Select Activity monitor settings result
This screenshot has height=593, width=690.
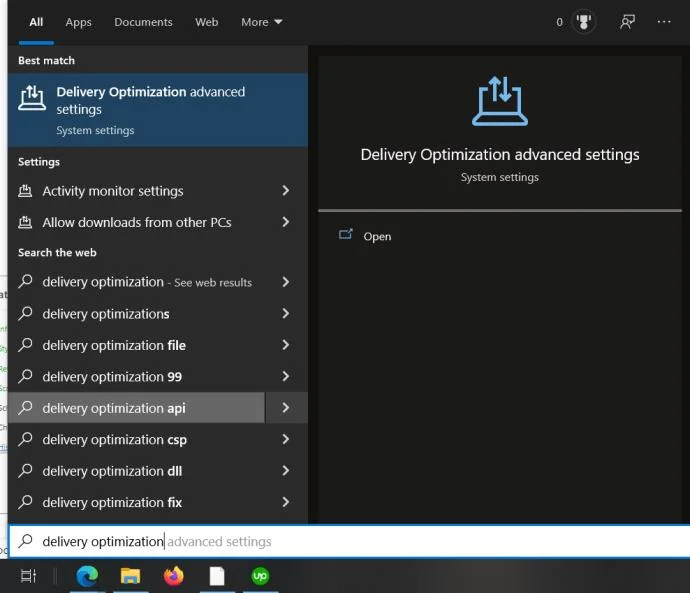coord(136,191)
